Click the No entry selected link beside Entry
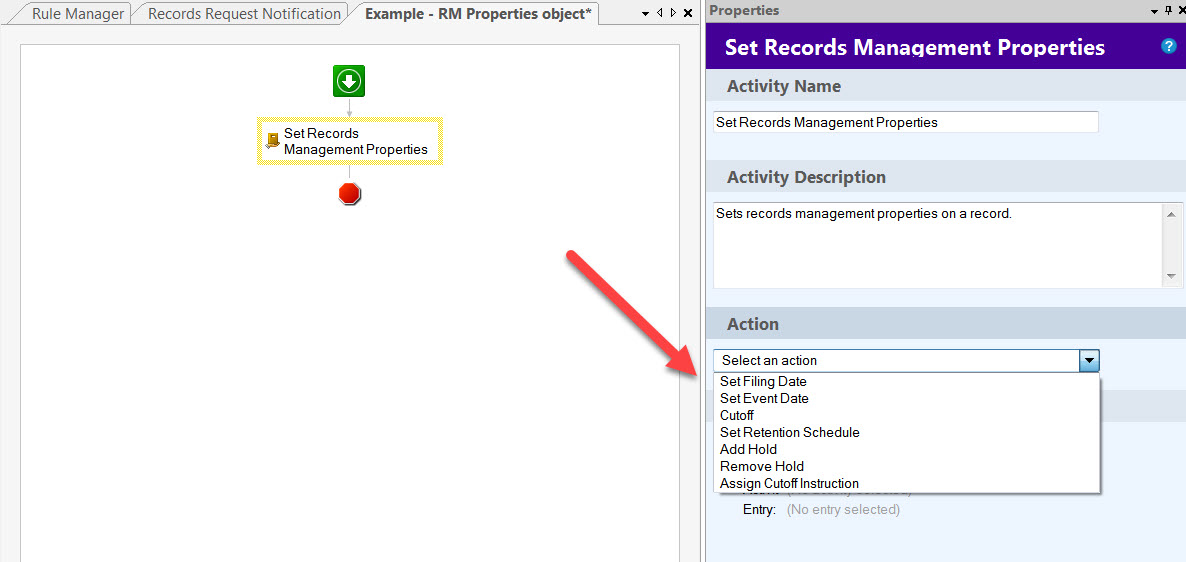Viewport: 1186px width, 562px height. pos(843,510)
